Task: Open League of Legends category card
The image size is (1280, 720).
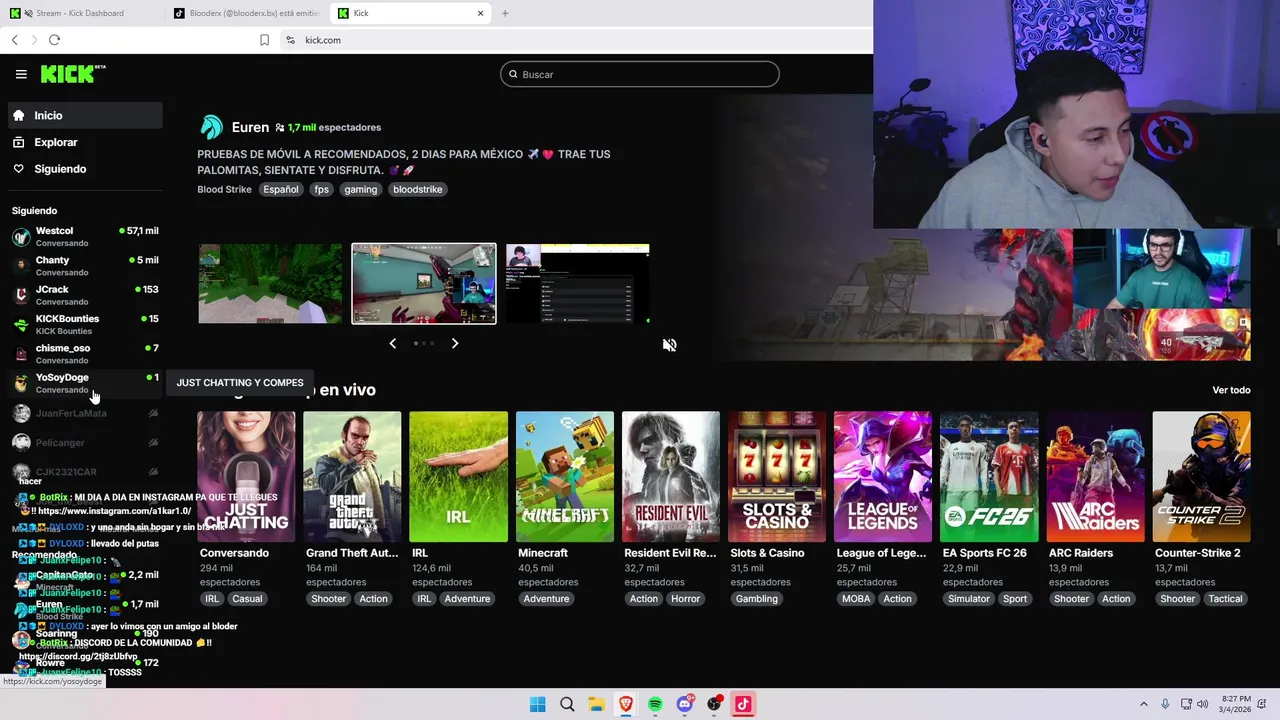Action: [883, 477]
